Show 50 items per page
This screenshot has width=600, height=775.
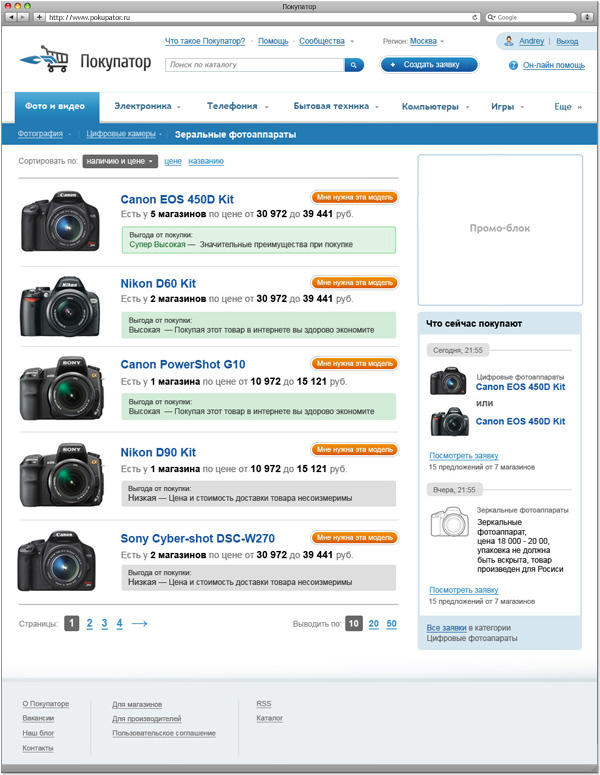pyautogui.click(x=391, y=624)
